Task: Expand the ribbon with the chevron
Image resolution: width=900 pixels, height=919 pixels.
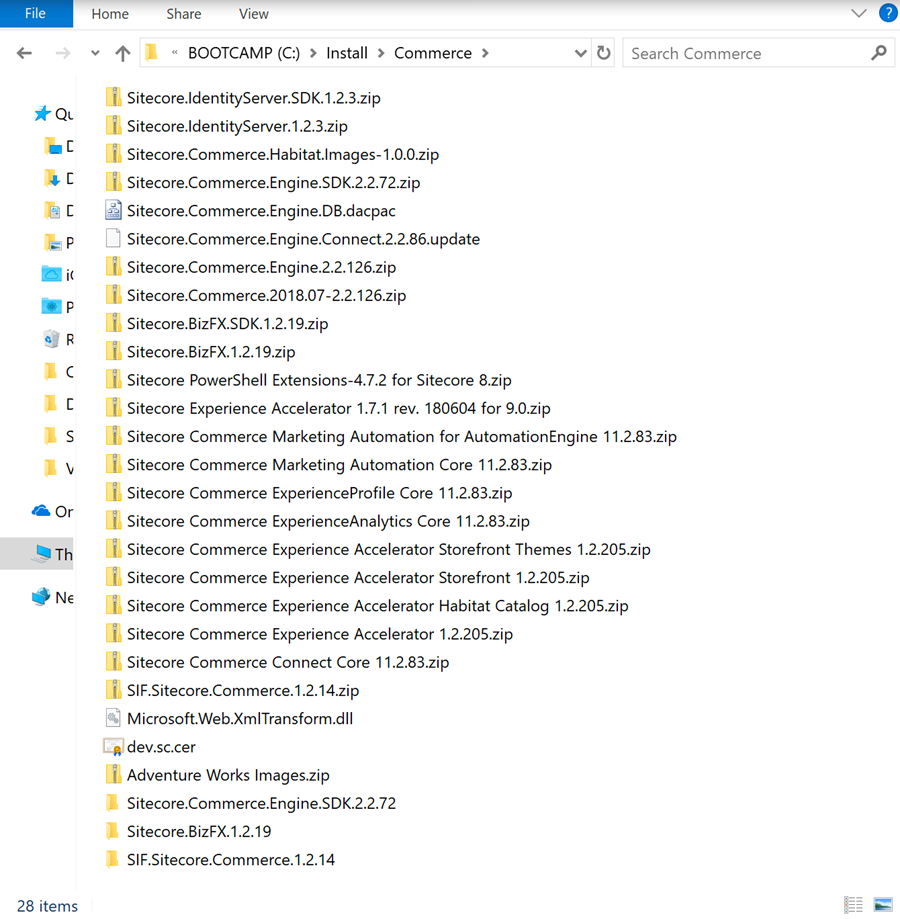Action: pyautogui.click(x=858, y=13)
